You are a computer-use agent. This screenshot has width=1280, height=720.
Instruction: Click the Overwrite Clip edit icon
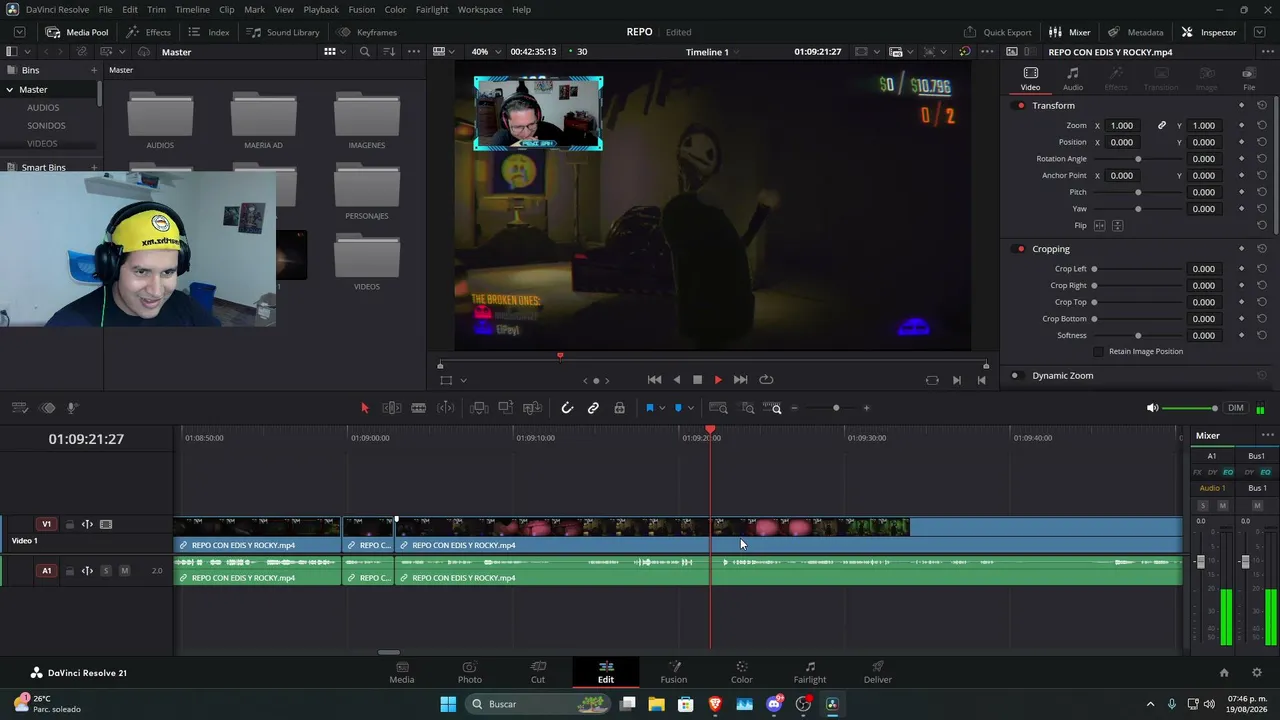click(x=506, y=408)
